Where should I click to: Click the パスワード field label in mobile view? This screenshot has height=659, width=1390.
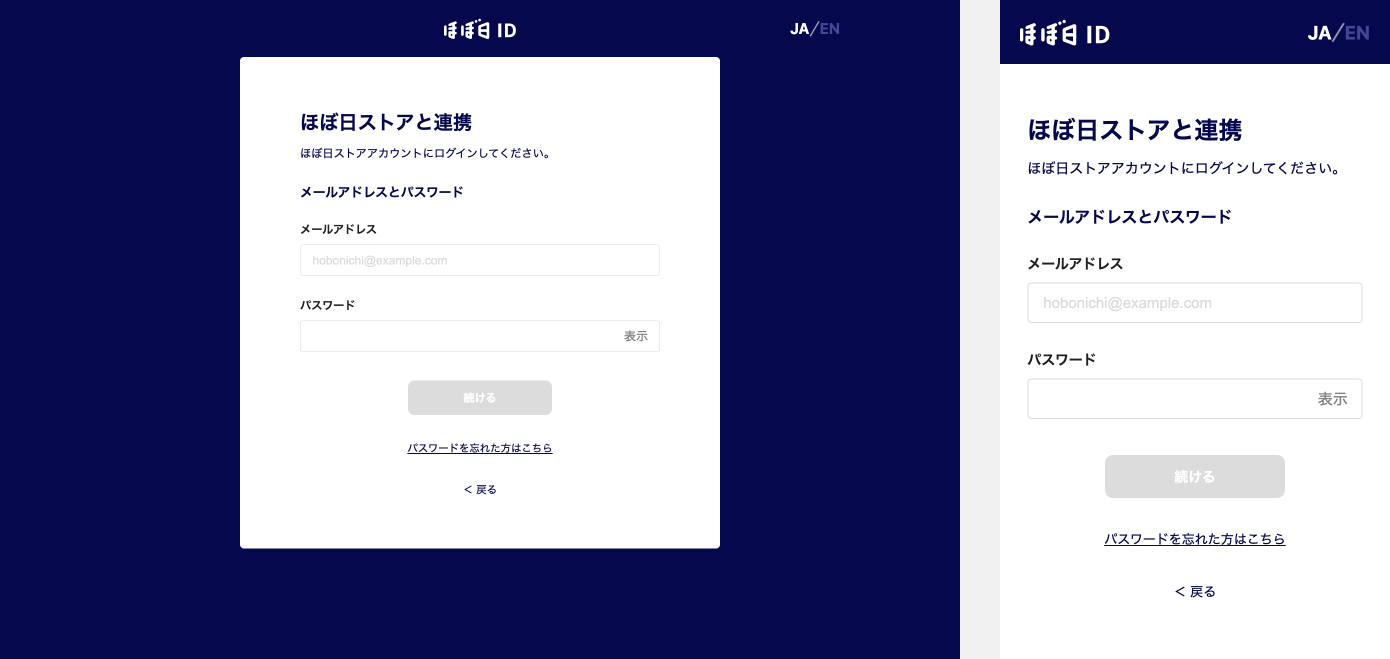pos(1062,360)
